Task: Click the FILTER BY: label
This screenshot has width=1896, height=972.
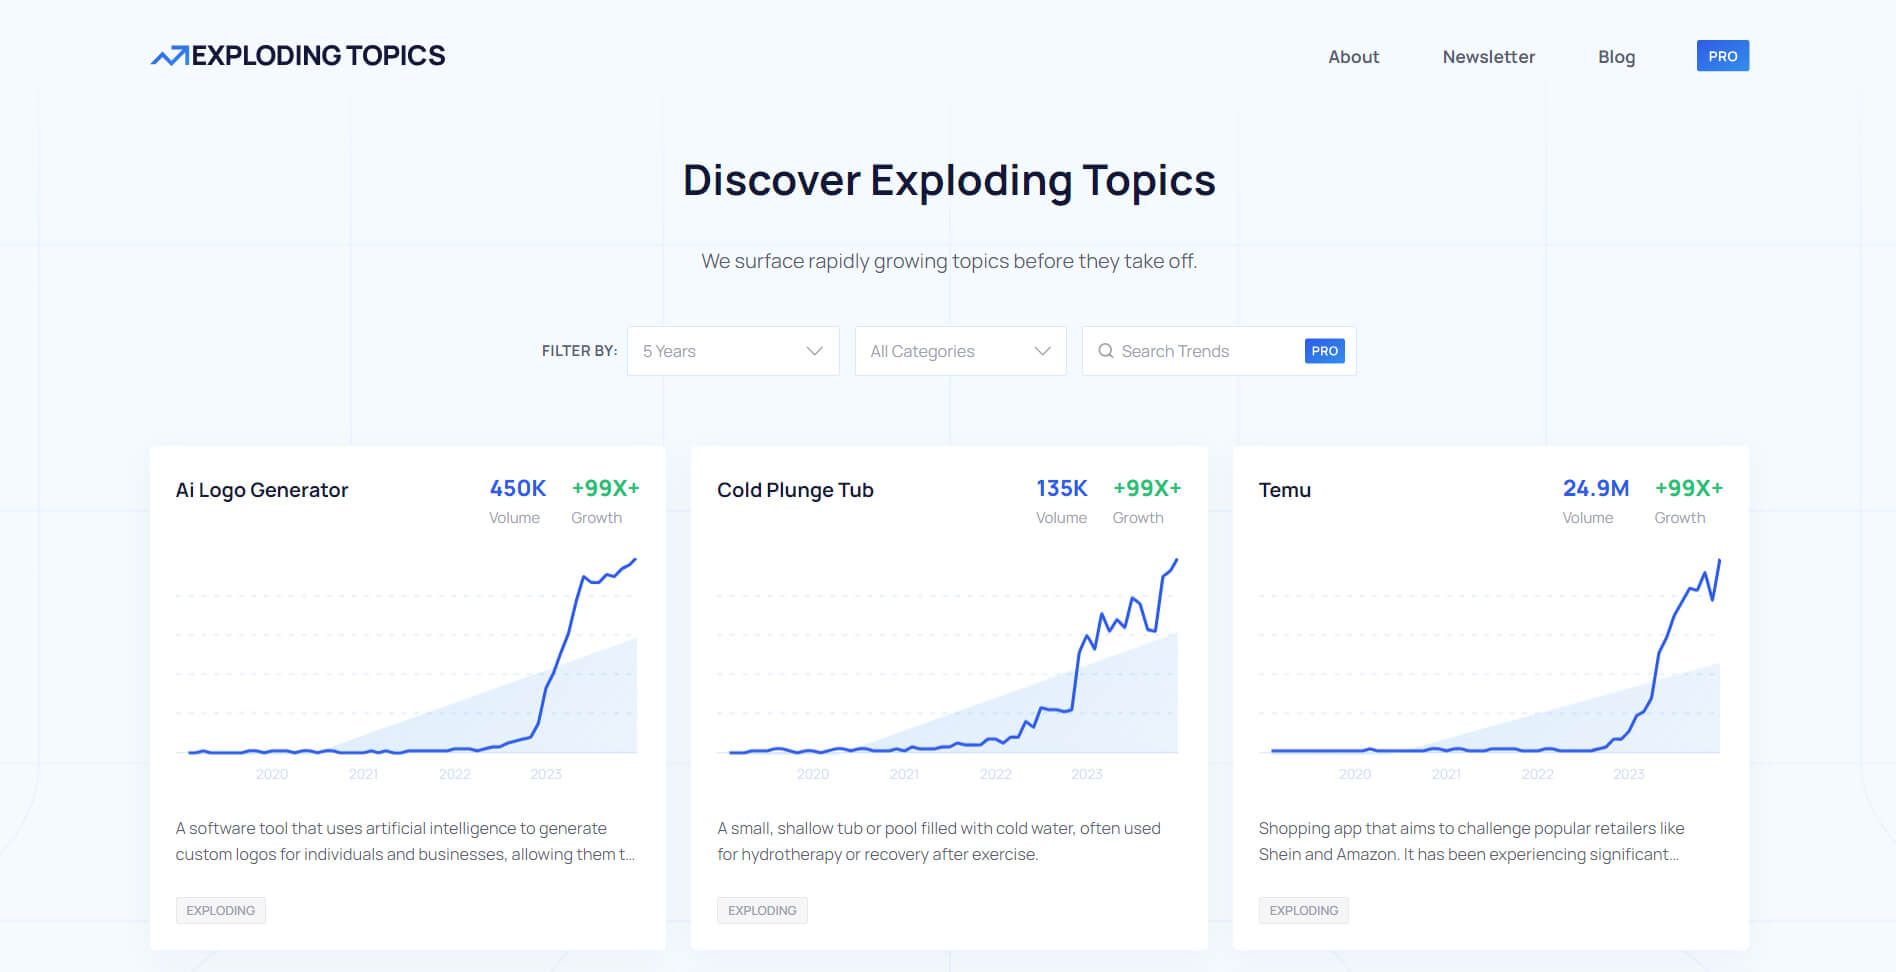Action: click(x=579, y=351)
